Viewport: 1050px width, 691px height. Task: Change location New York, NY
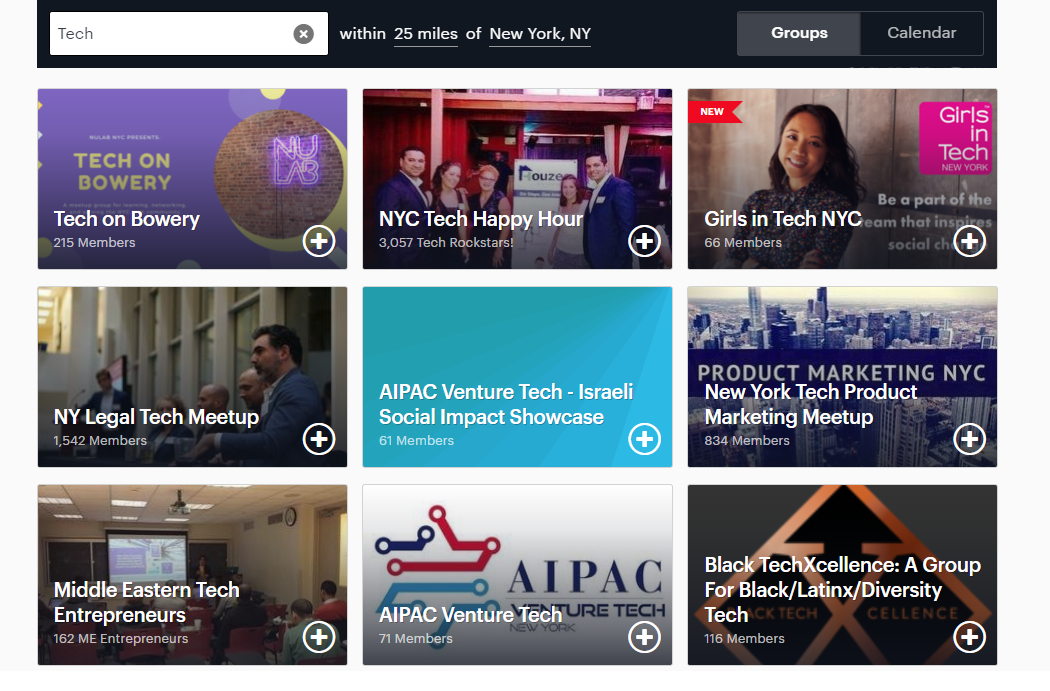click(x=540, y=34)
